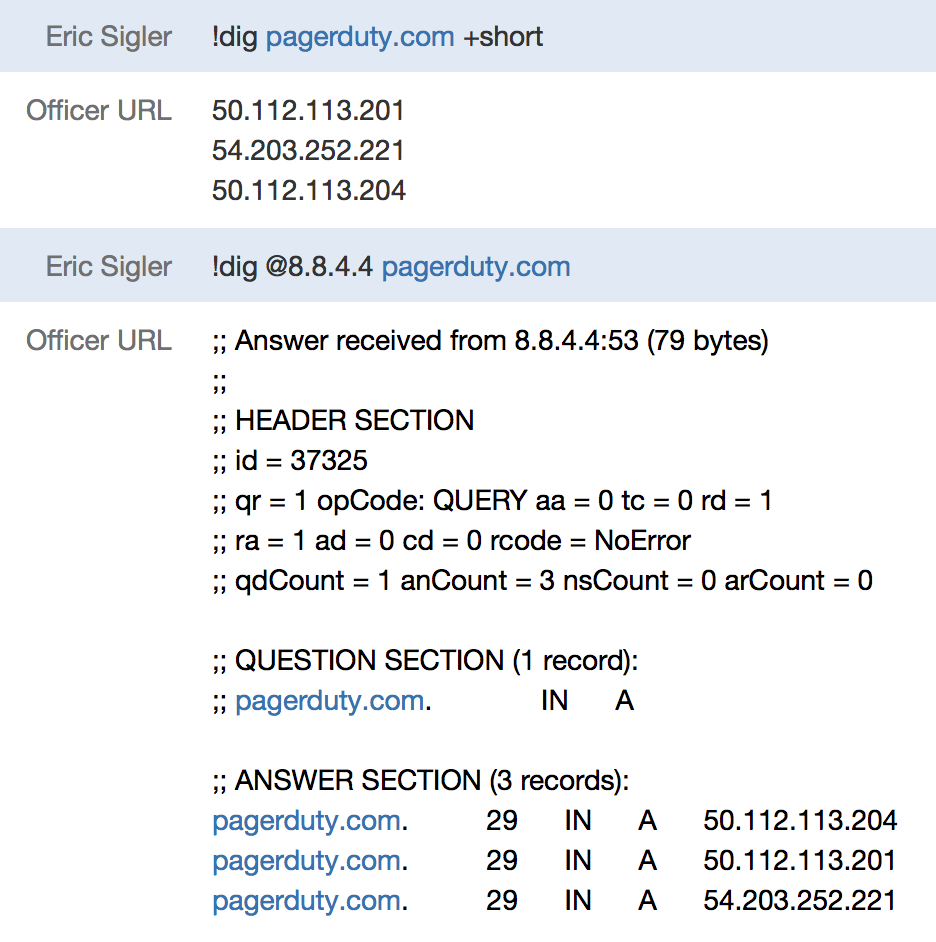Click the QUESTION SECTION (1 record) heading
936x942 pixels.
pos(425,661)
